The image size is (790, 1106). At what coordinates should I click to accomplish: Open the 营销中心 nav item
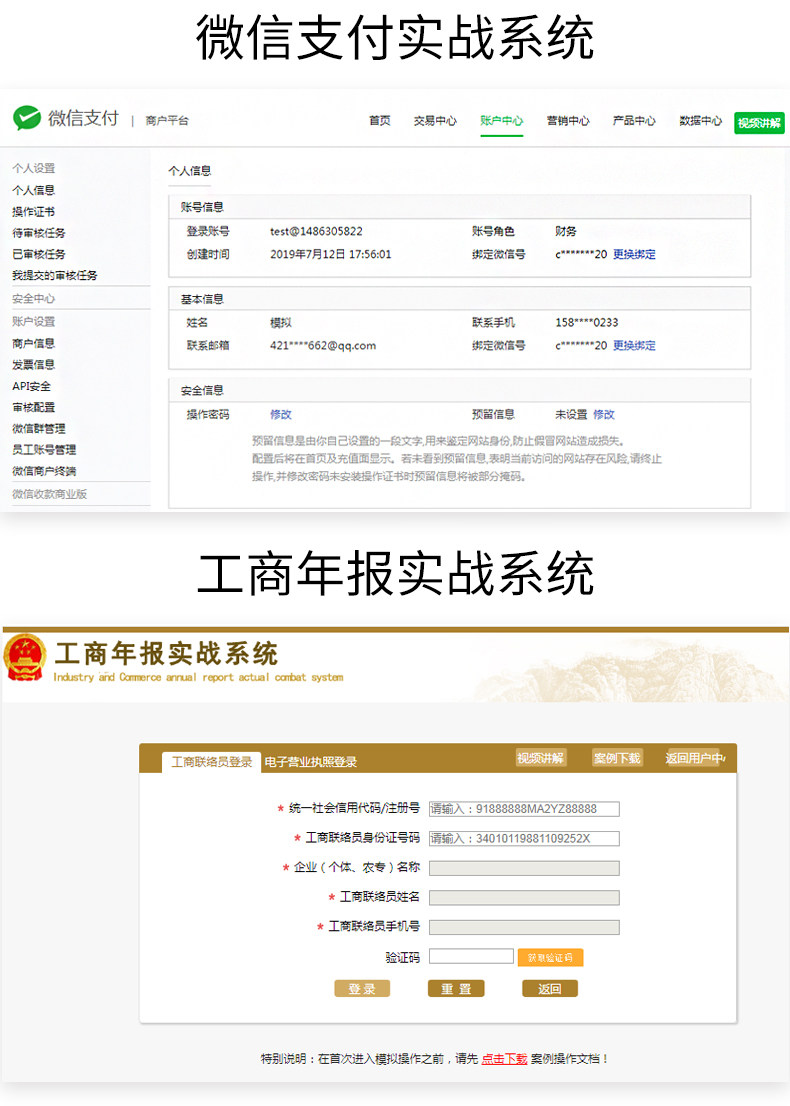tap(568, 121)
